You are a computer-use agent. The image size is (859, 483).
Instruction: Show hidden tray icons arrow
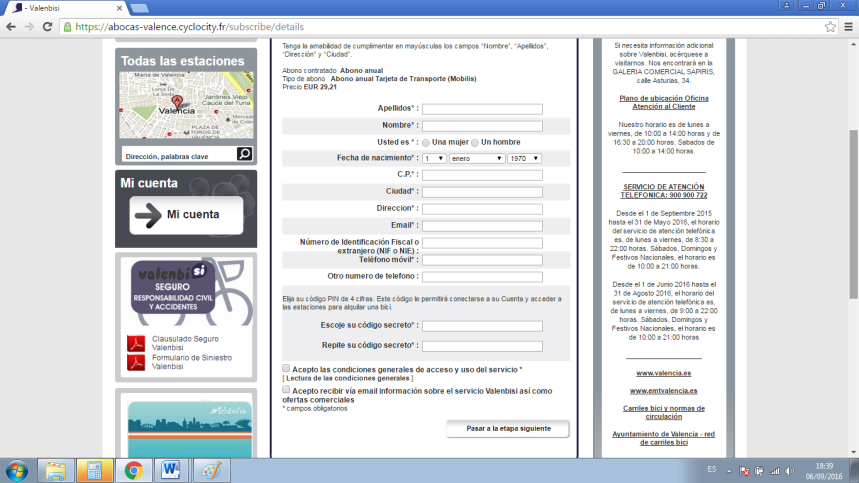click(729, 471)
